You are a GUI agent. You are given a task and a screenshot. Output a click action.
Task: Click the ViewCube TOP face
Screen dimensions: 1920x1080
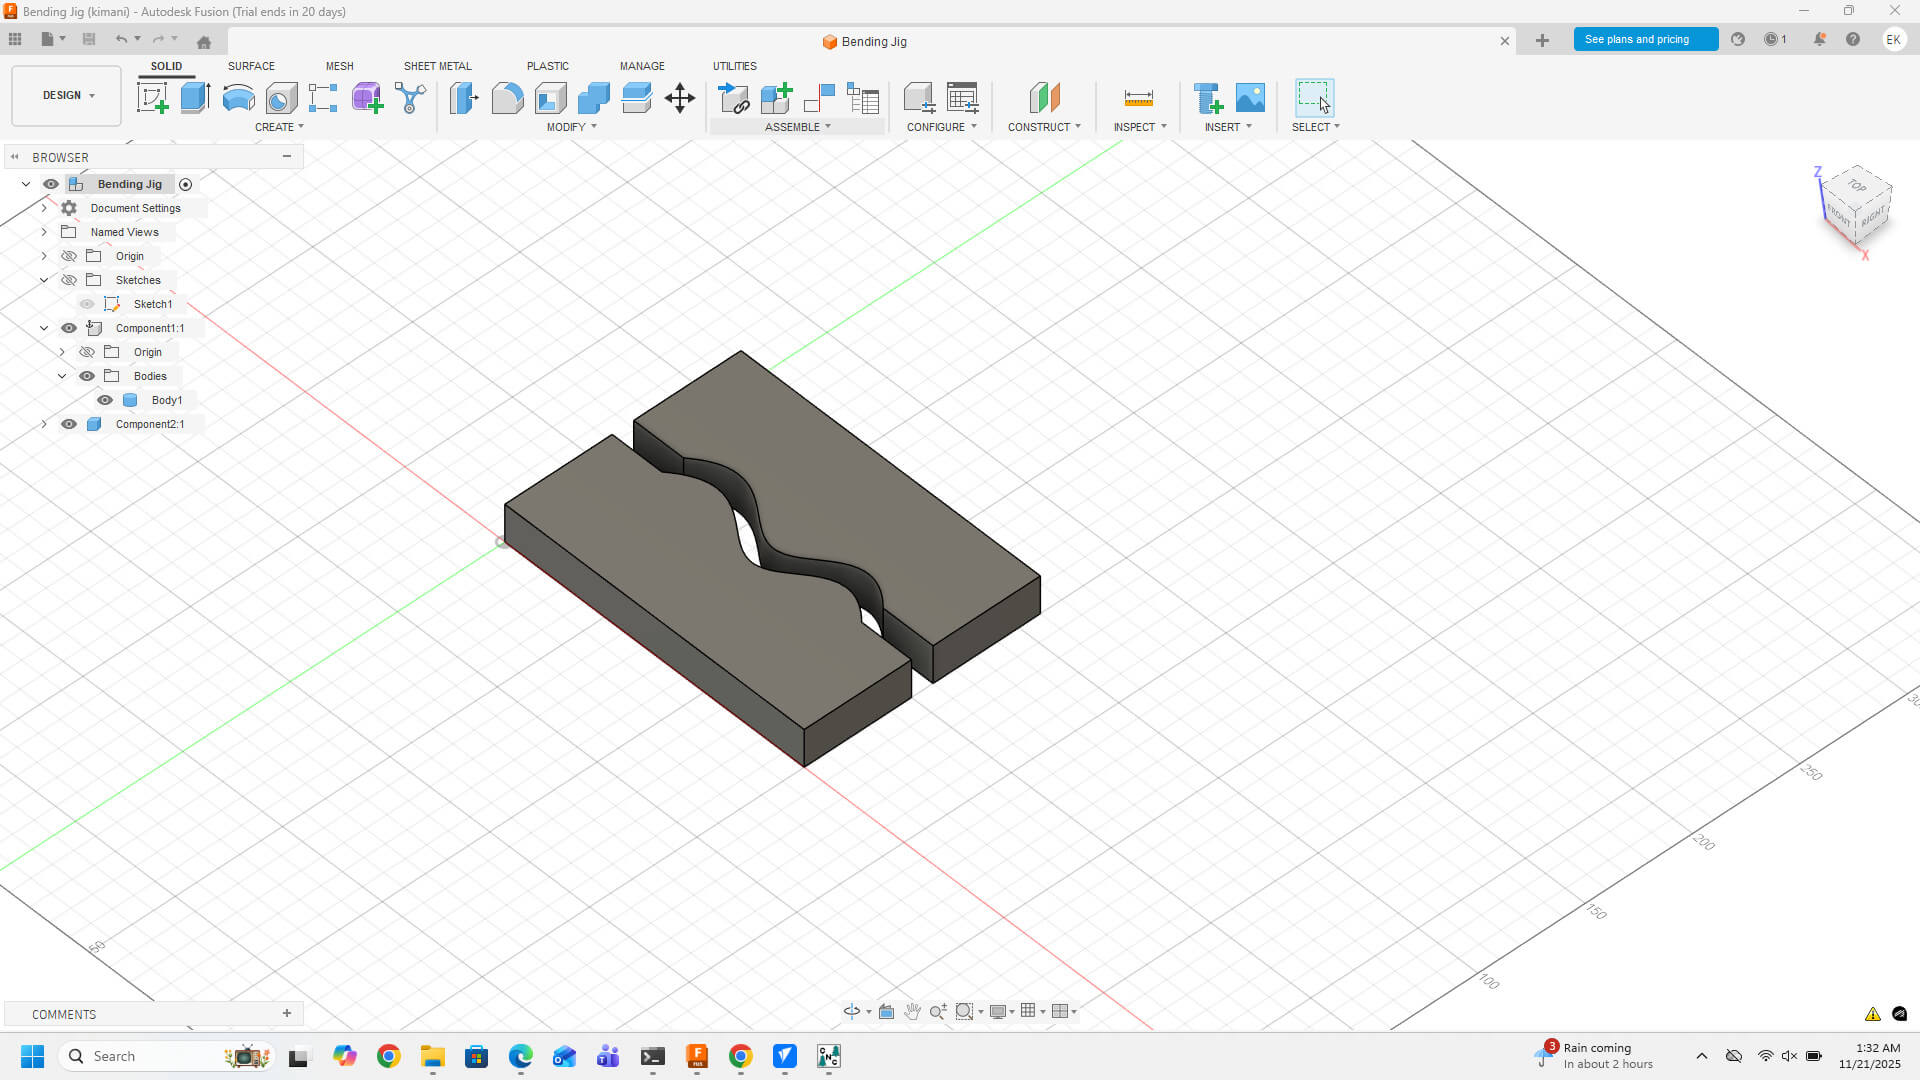point(1857,186)
